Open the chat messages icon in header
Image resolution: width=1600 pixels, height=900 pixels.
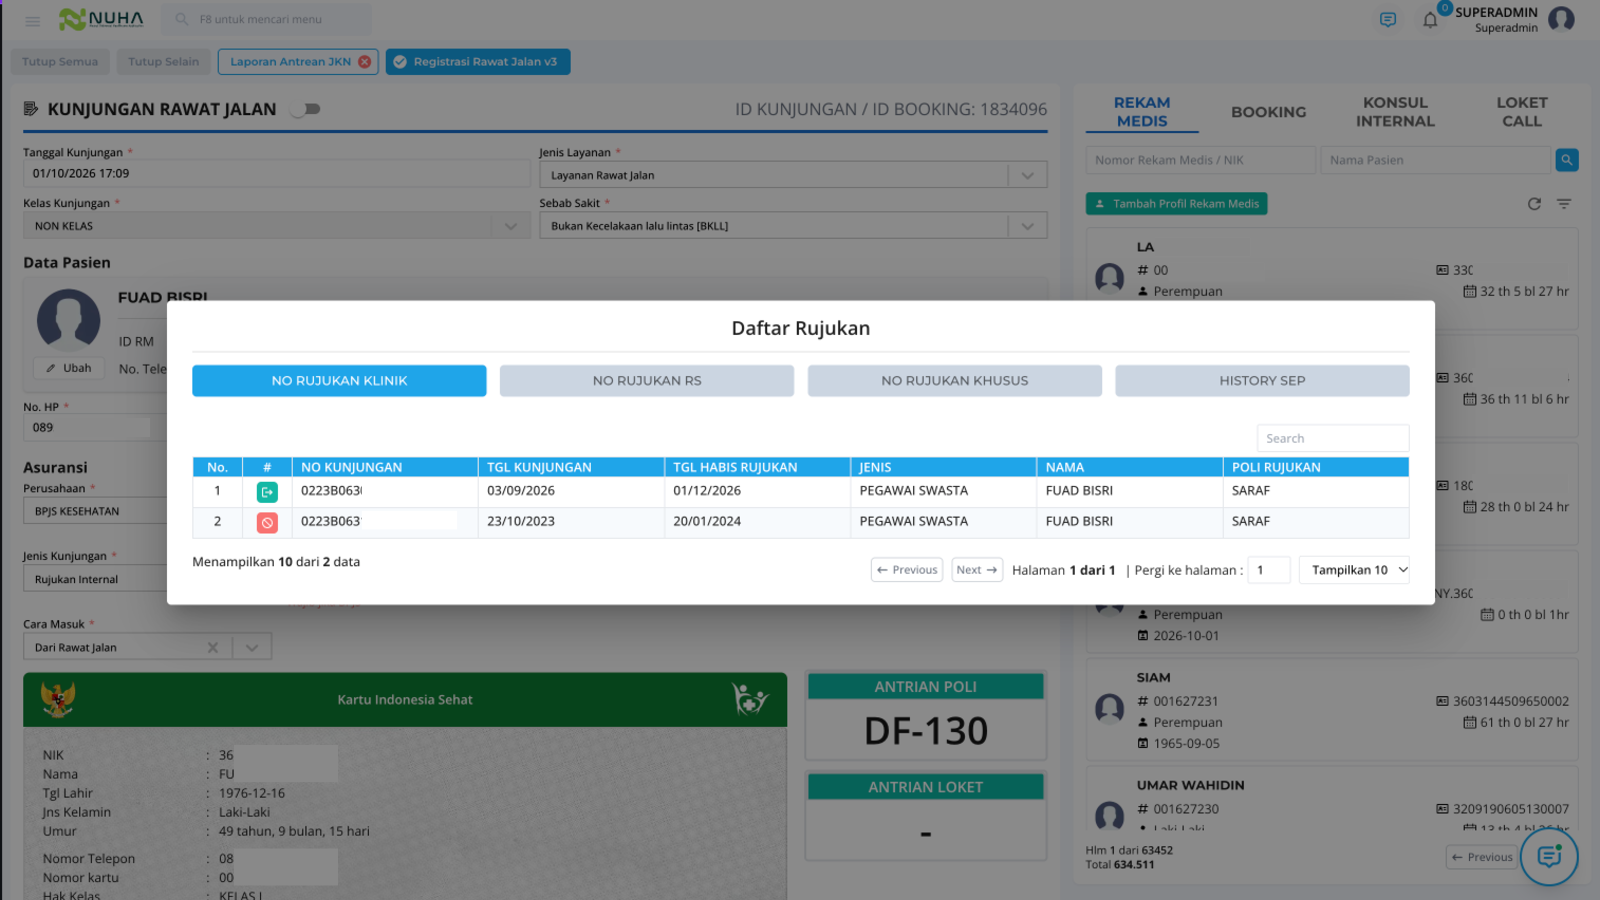click(x=1388, y=20)
